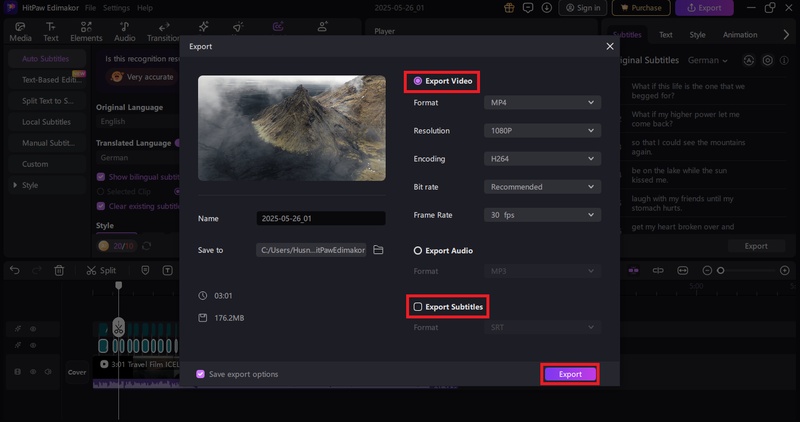Click the Split scissors tool
The image size is (800, 422).
coord(101,270)
